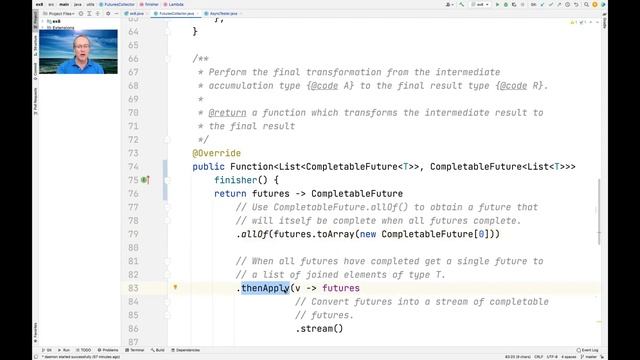The image size is (640, 360).
Task: Open the Project Files view dropdown
Action: [x=60, y=13]
